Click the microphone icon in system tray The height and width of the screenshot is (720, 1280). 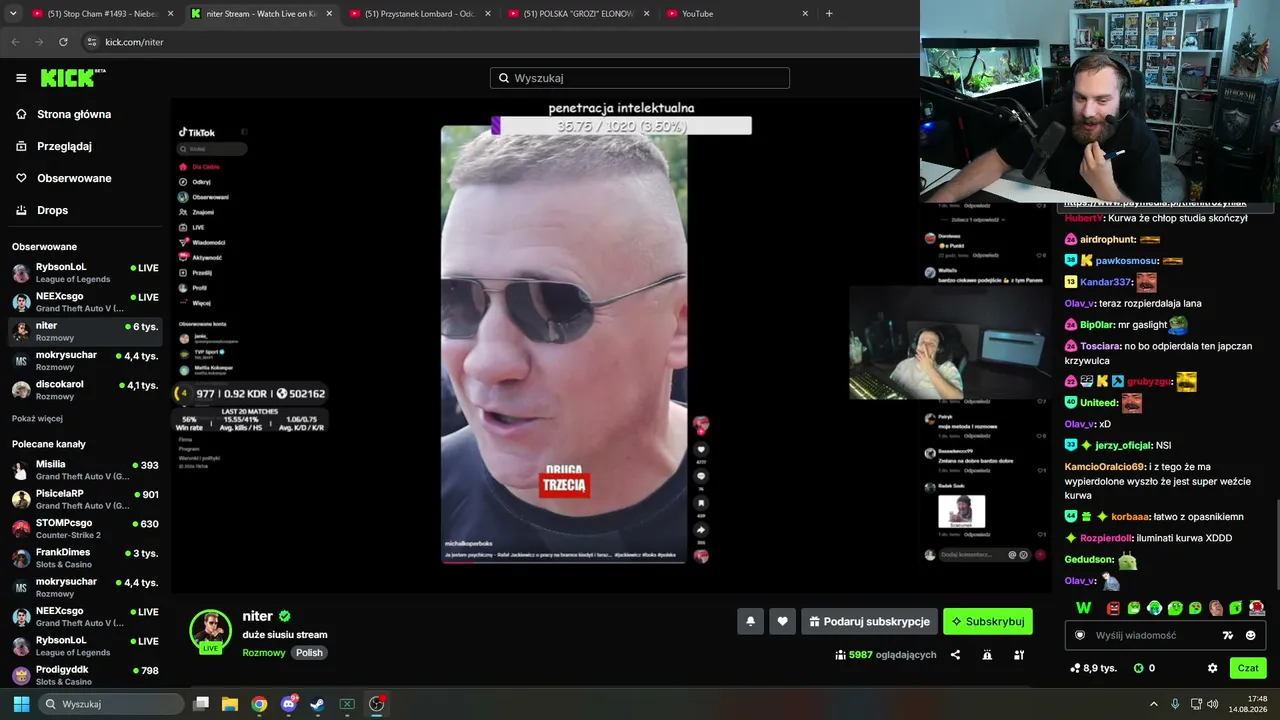pos(1175,704)
